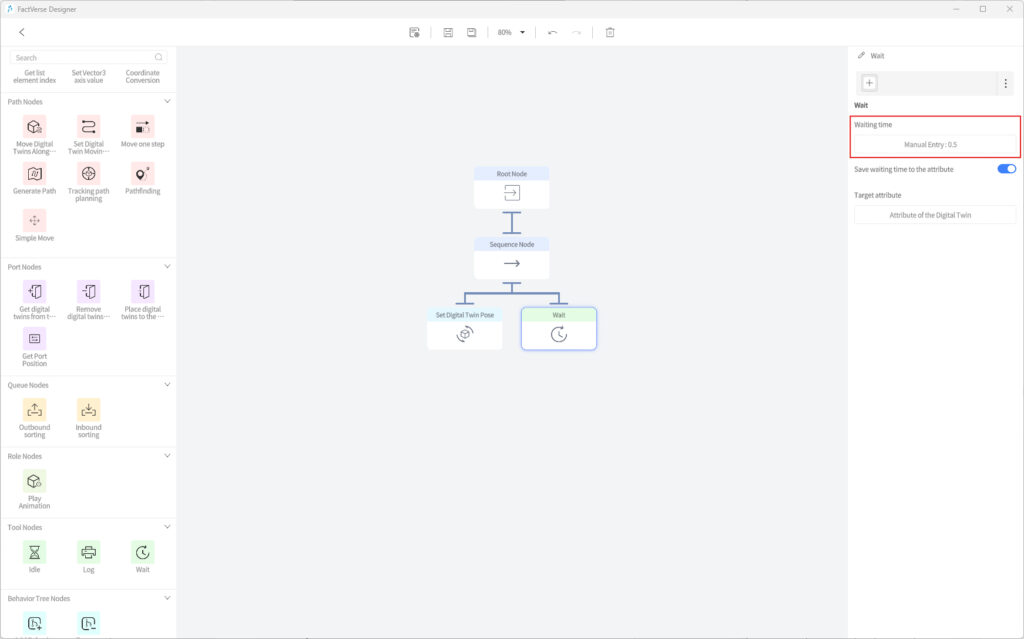The image size is (1024, 639).
Task: Collapse the Queue Nodes section
Action: [x=167, y=385]
